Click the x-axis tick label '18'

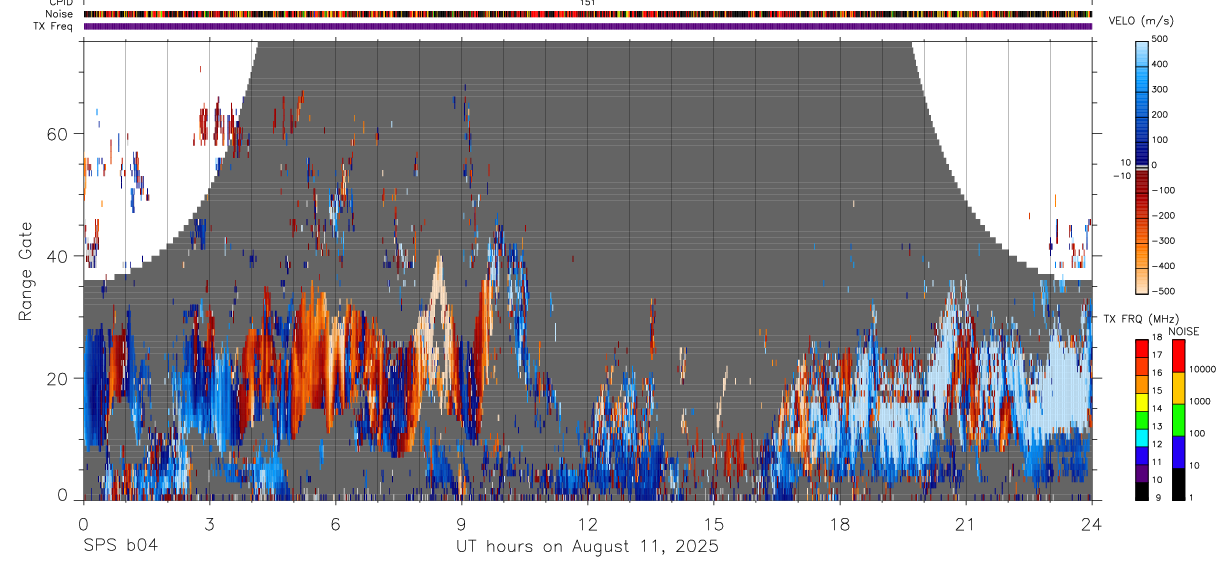click(x=839, y=523)
